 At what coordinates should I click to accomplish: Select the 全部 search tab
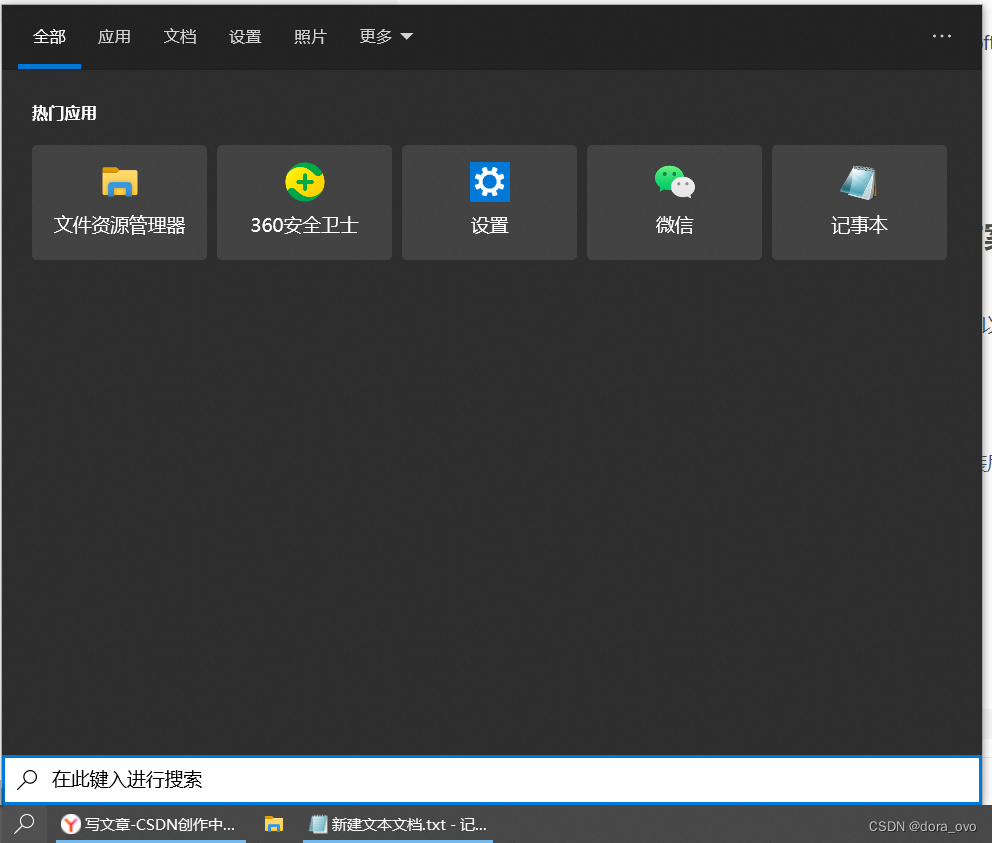coord(49,37)
